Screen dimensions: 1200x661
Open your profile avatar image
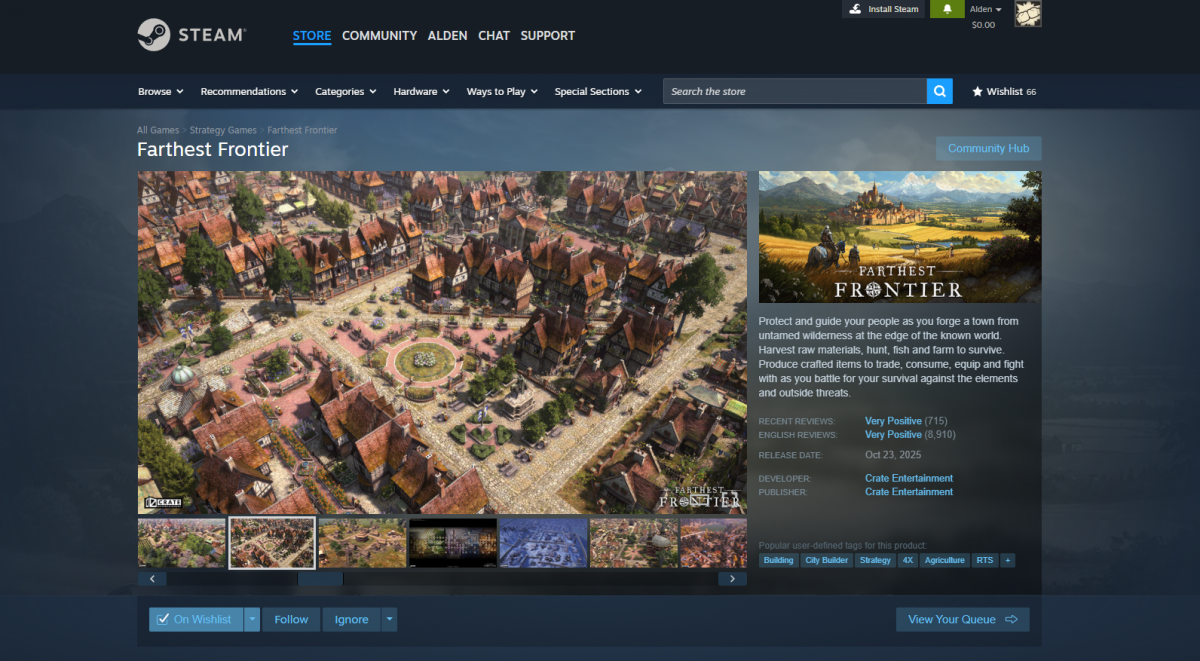click(1027, 14)
